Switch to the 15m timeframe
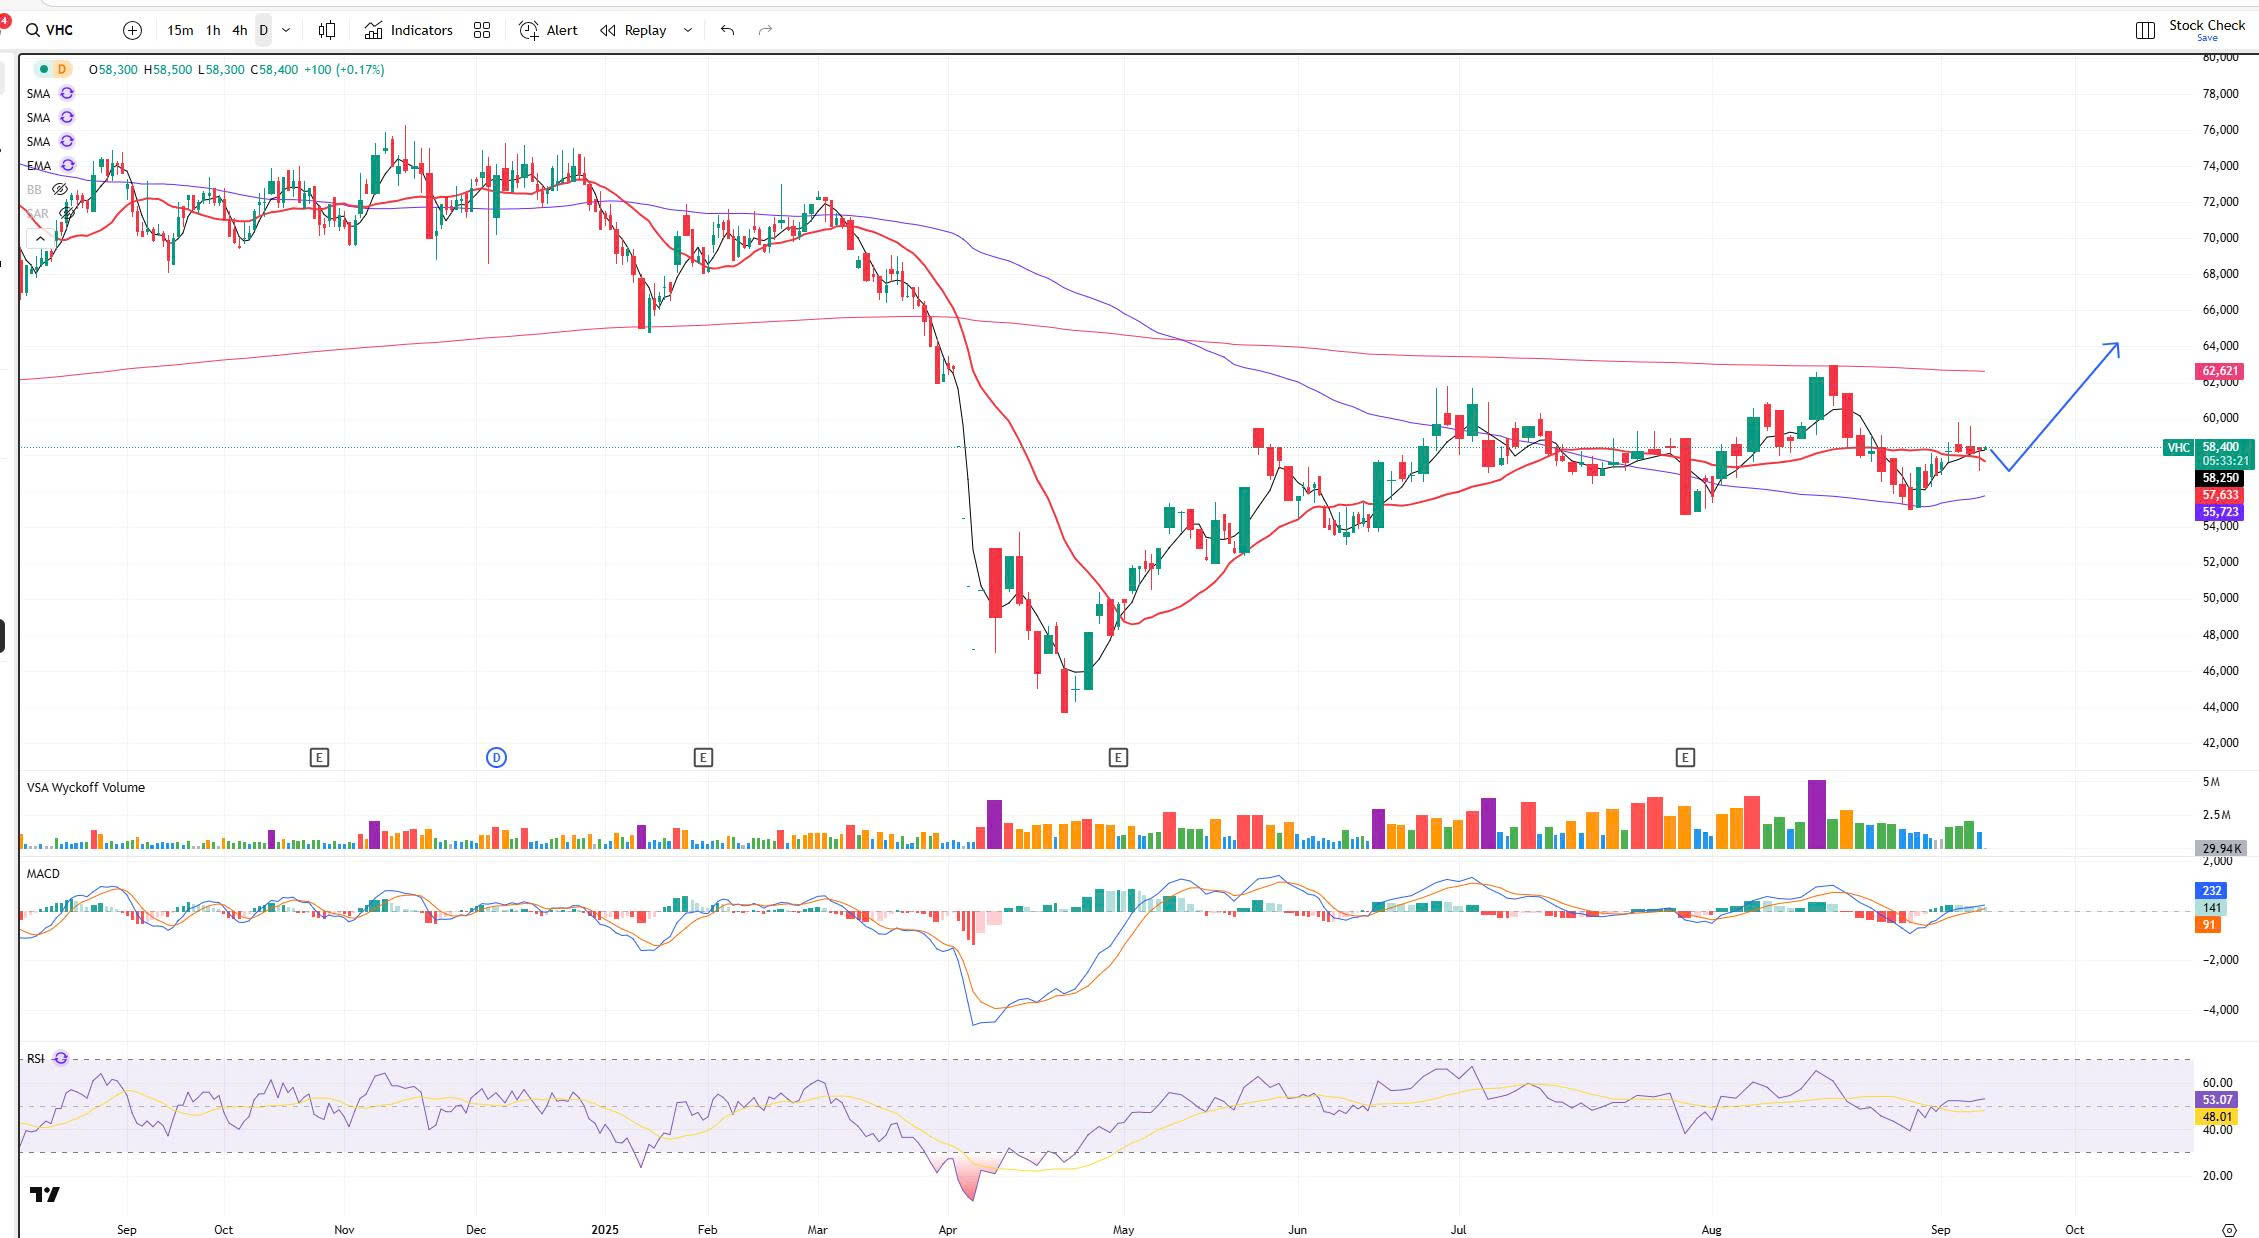The image size is (2259, 1238). (x=180, y=31)
